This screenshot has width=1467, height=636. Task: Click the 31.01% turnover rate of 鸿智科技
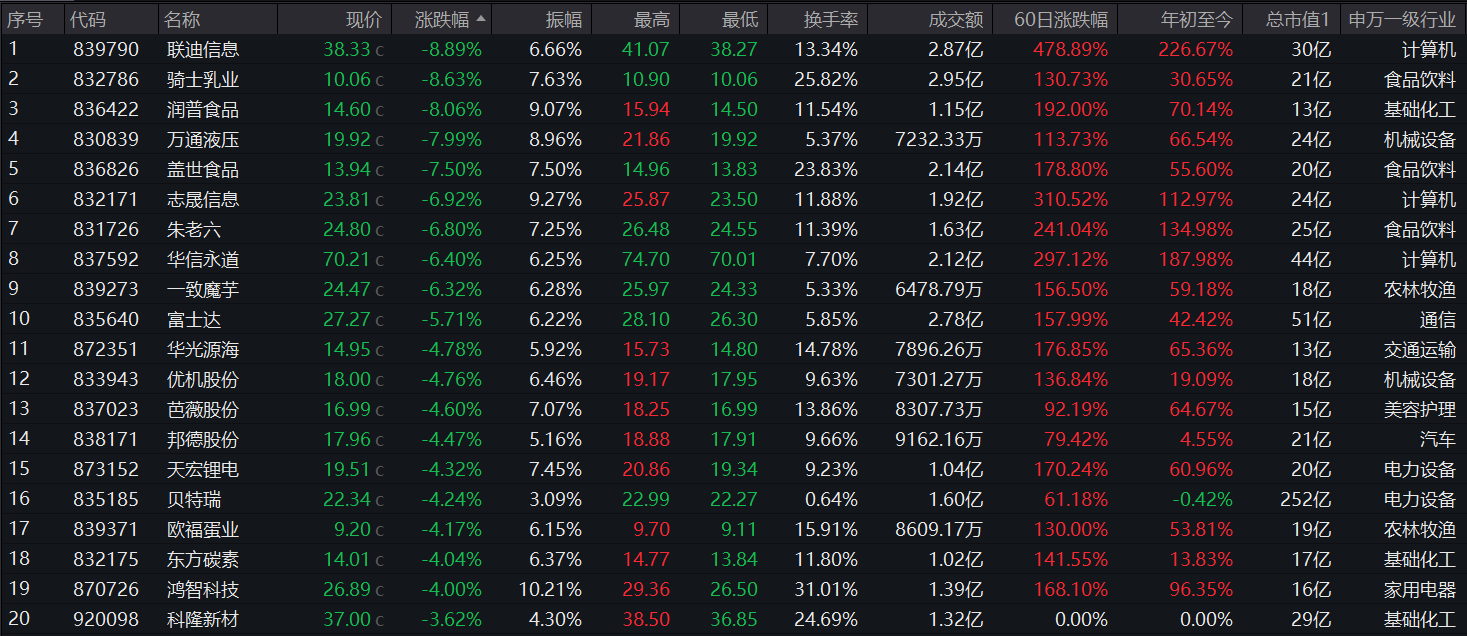click(x=826, y=589)
